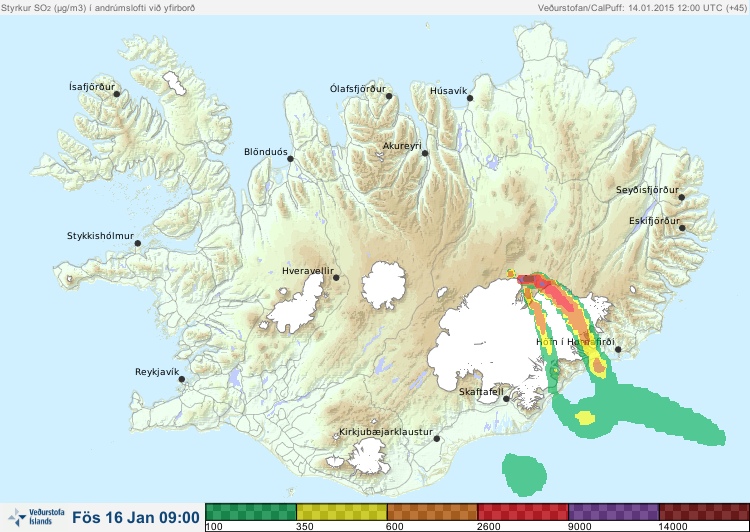750x532 pixels.
Task: Click the Reykjavík location dot
Action: pyautogui.click(x=182, y=379)
